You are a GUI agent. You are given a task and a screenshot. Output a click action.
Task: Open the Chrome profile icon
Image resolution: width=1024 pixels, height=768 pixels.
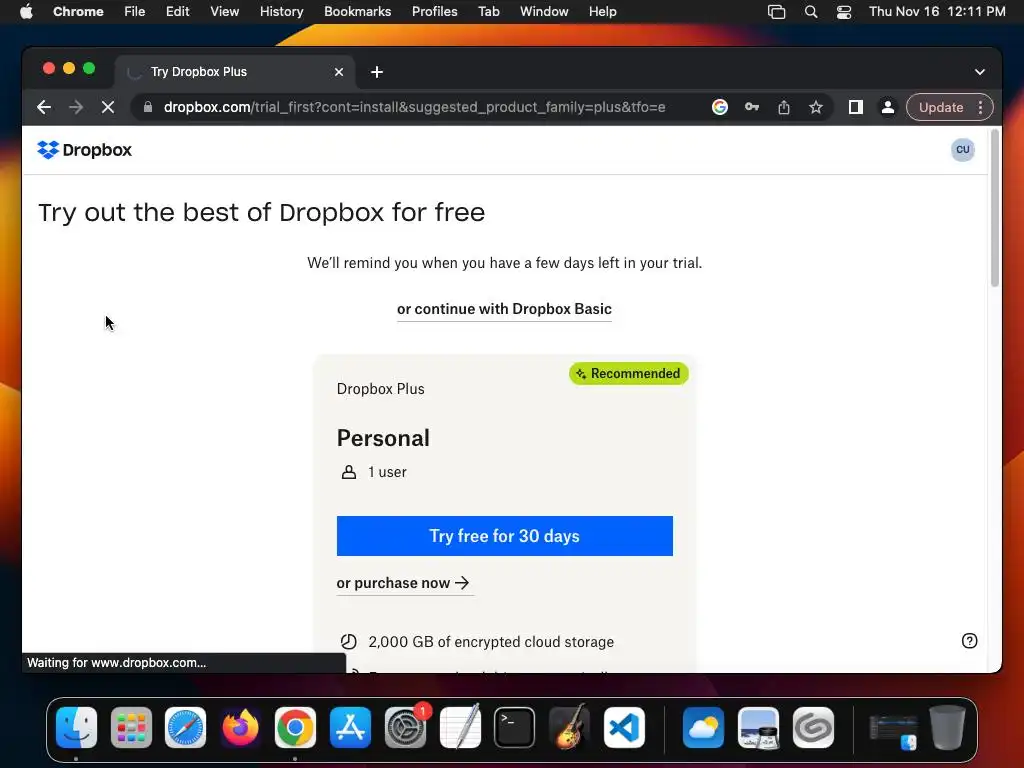click(888, 107)
